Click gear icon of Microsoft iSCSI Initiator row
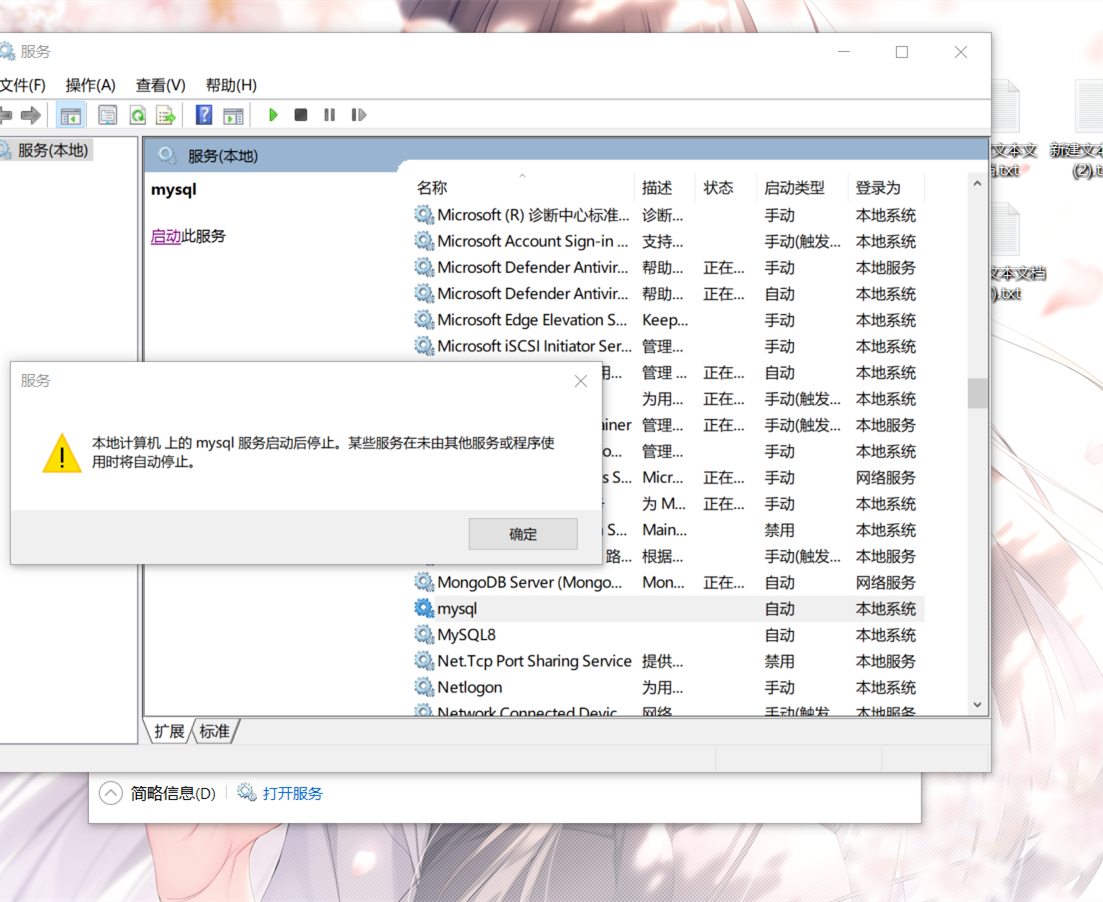Image resolution: width=1103 pixels, height=902 pixels. pos(423,345)
